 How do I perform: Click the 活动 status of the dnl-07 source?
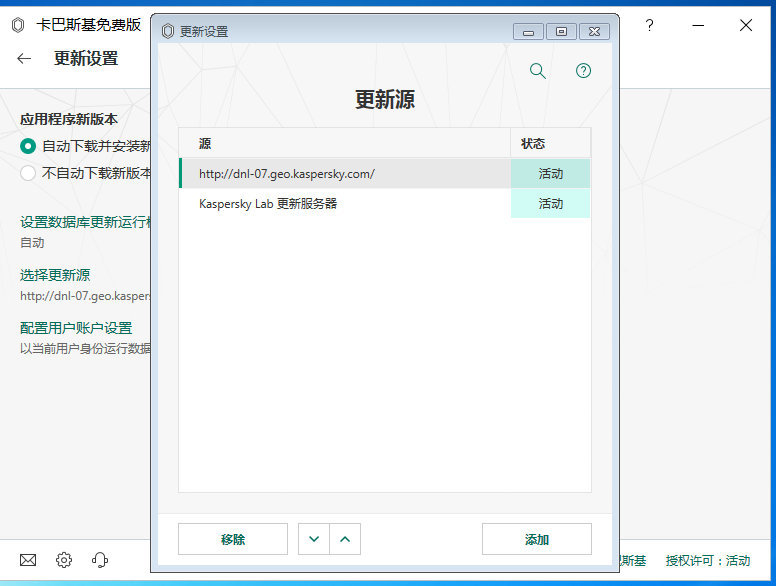coord(550,174)
